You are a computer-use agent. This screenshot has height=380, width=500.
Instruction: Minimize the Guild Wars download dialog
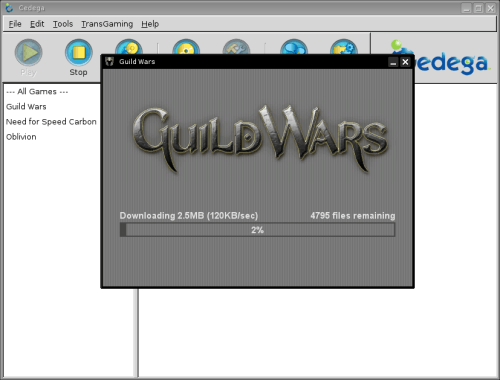[393, 62]
